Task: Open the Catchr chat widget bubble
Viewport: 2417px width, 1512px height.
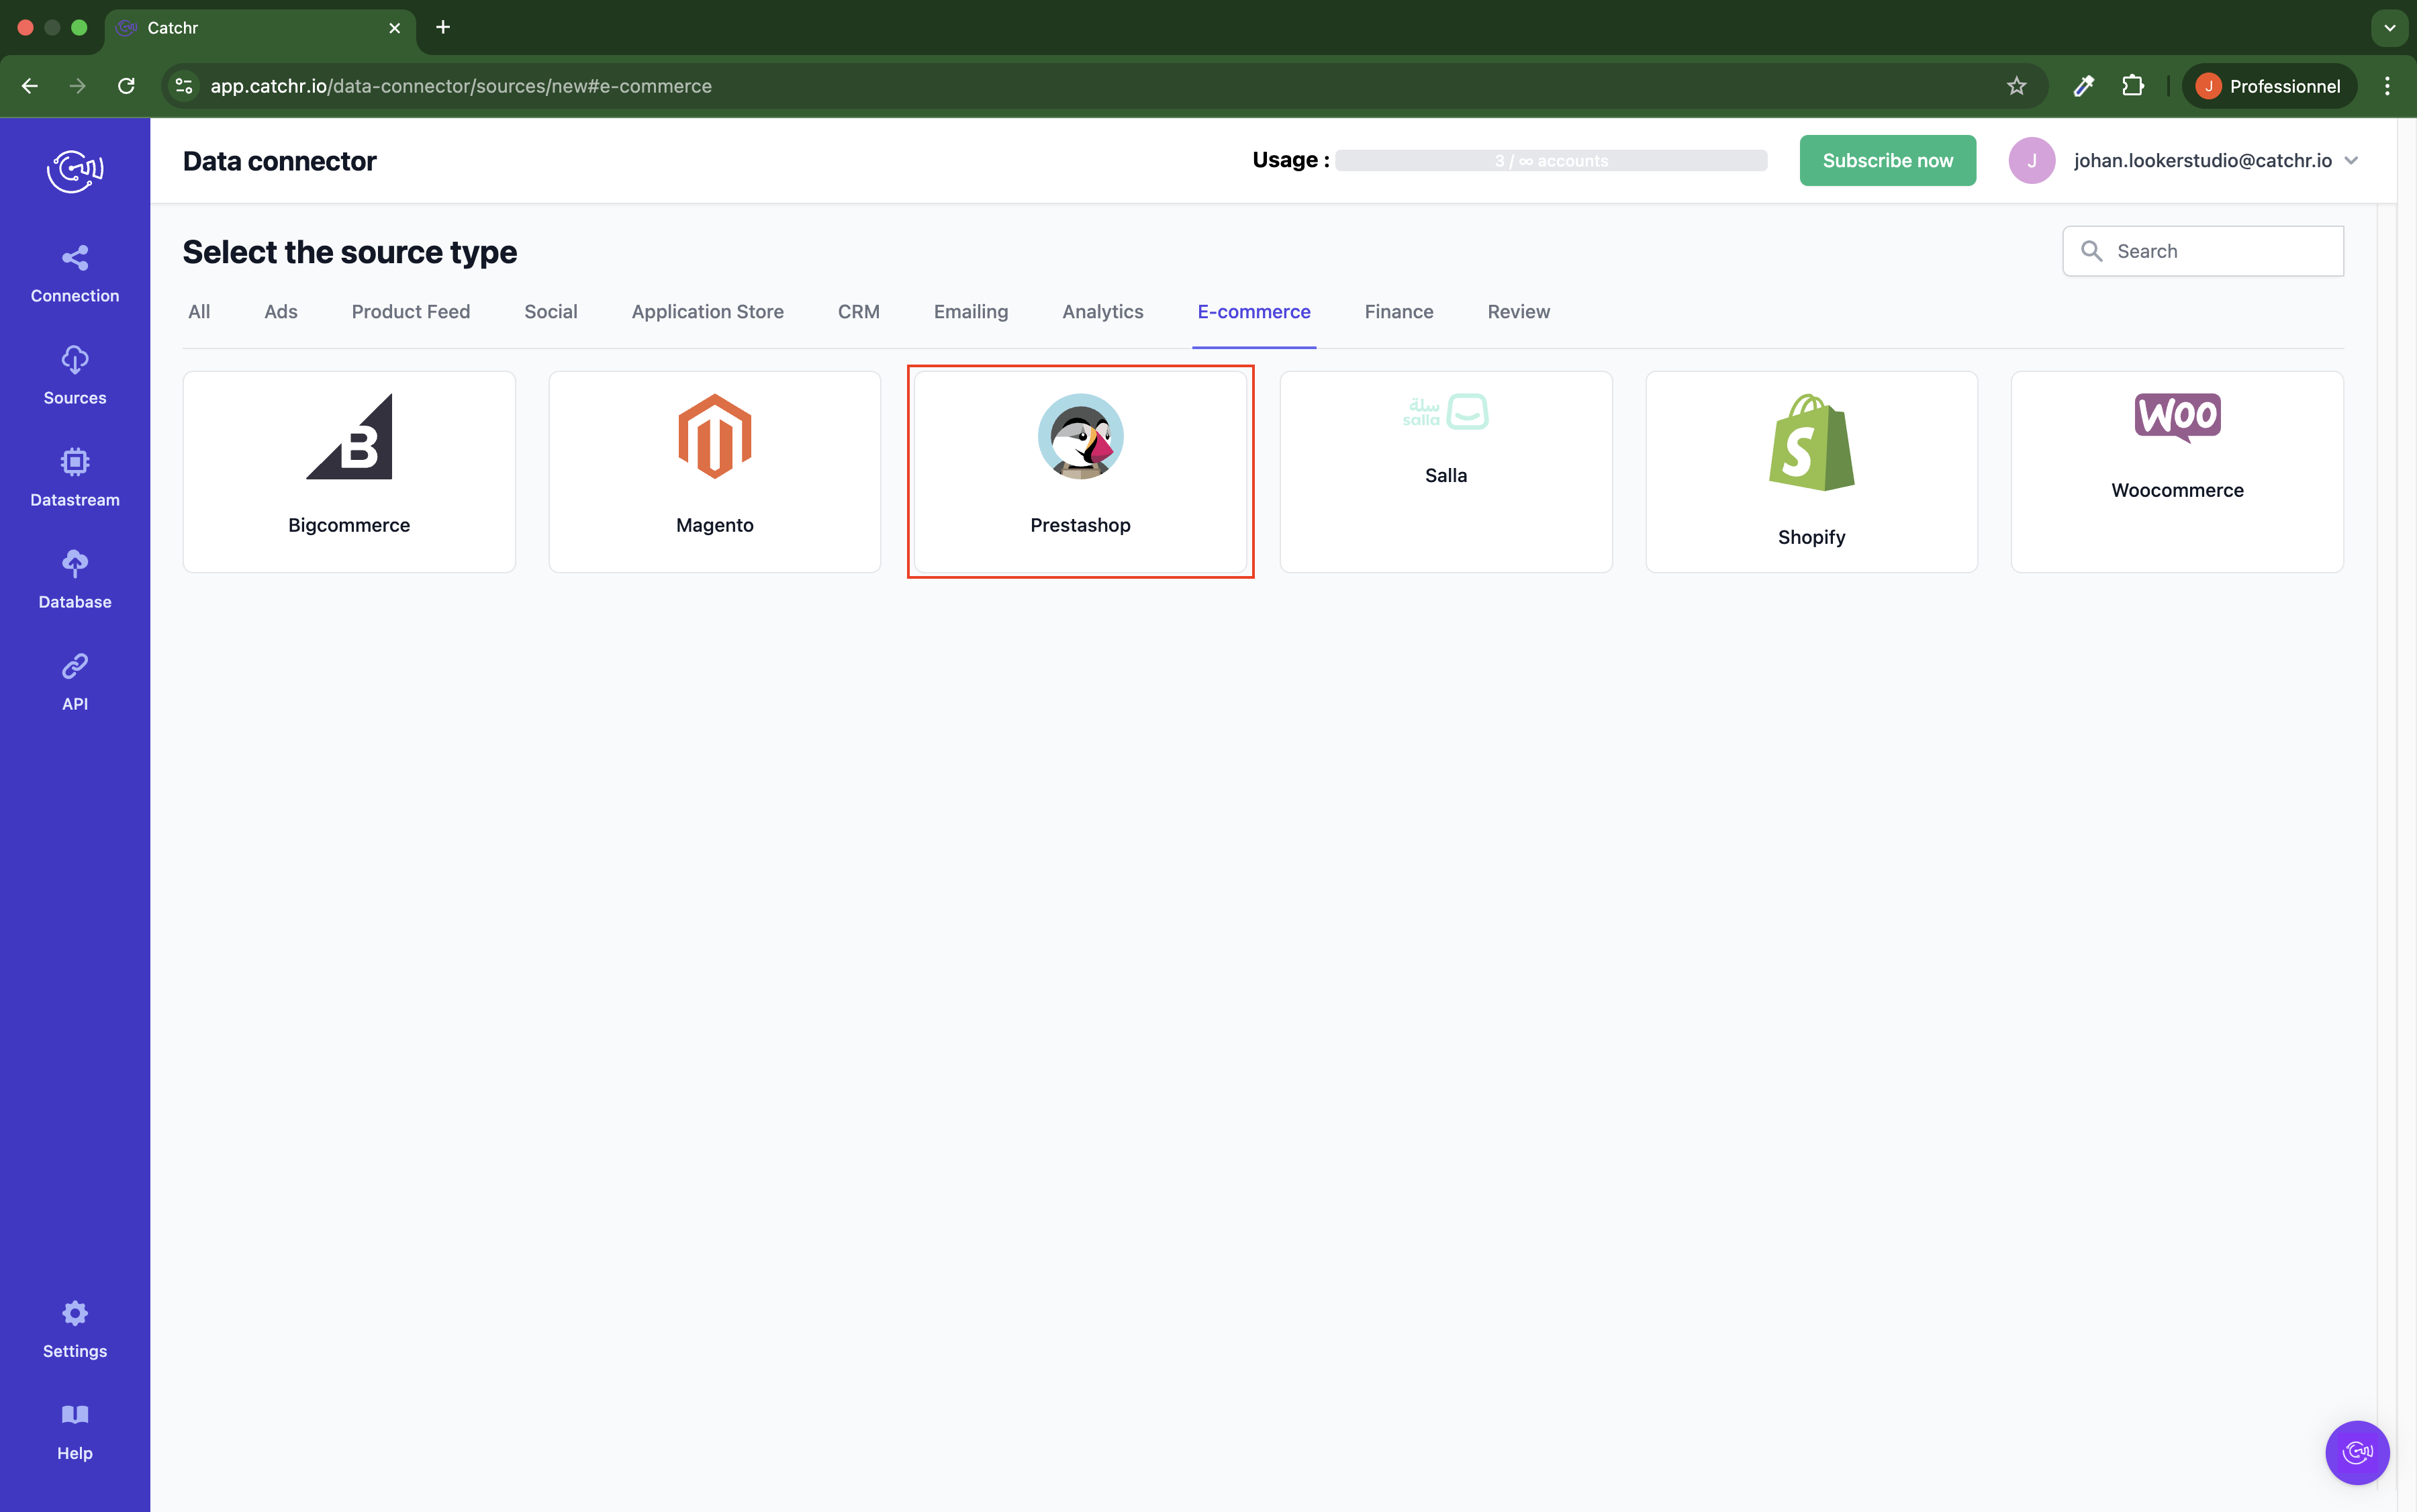Action: pos(2357,1452)
